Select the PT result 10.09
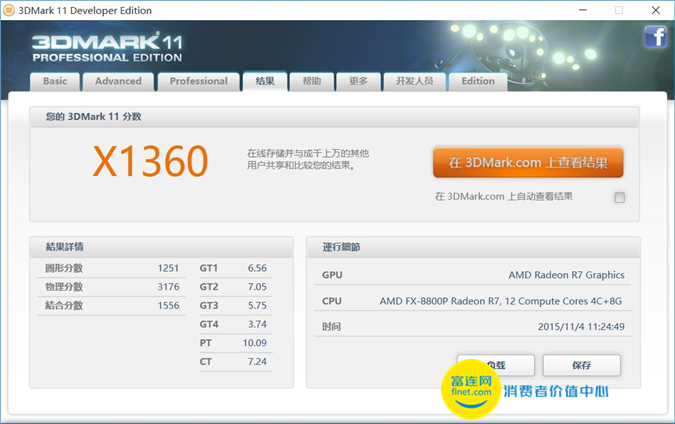 [255, 343]
